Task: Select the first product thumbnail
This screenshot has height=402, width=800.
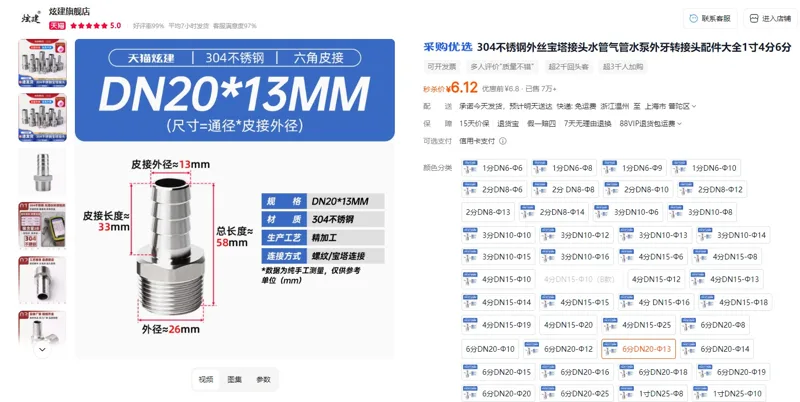Action: (42, 63)
